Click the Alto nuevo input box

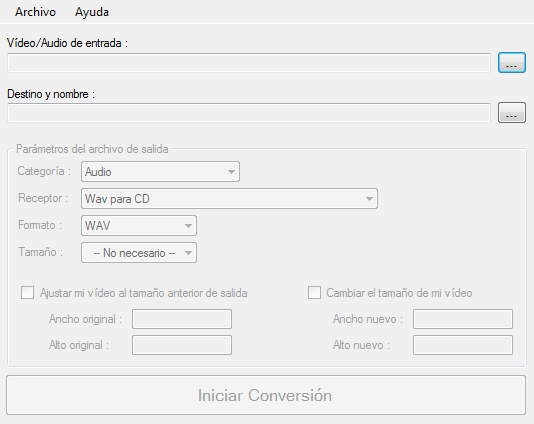point(463,345)
